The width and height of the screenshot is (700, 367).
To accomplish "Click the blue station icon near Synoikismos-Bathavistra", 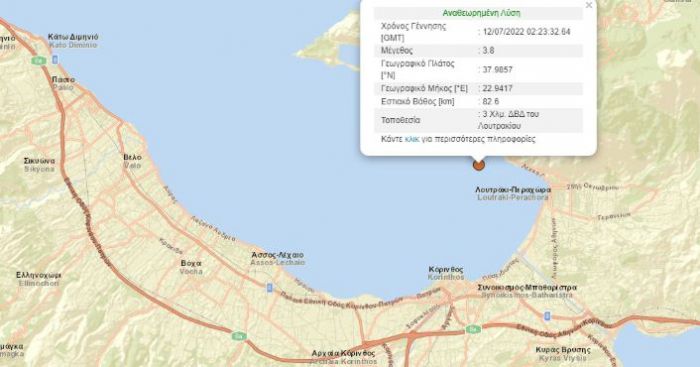I will (x=547, y=317).
